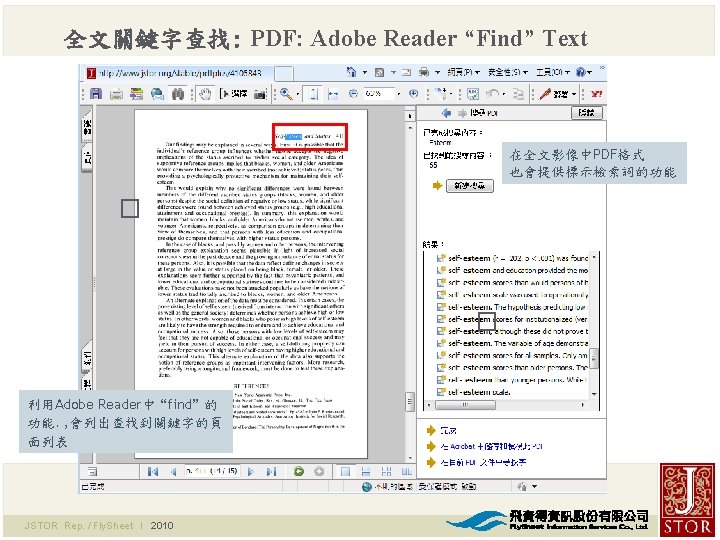
Task: Open the Sign tool dropdown arrow
Action: point(574,94)
